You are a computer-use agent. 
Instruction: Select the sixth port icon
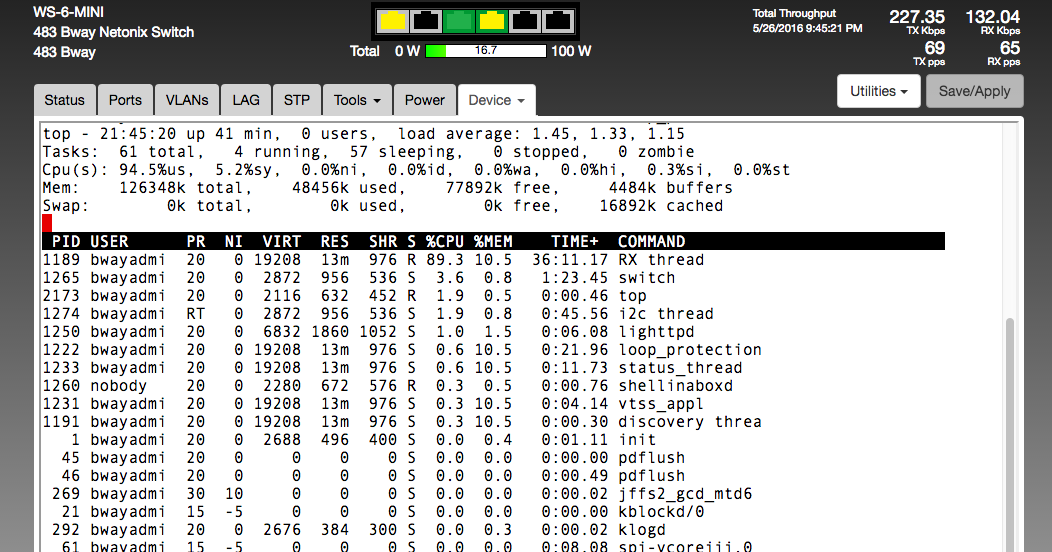tap(558, 20)
